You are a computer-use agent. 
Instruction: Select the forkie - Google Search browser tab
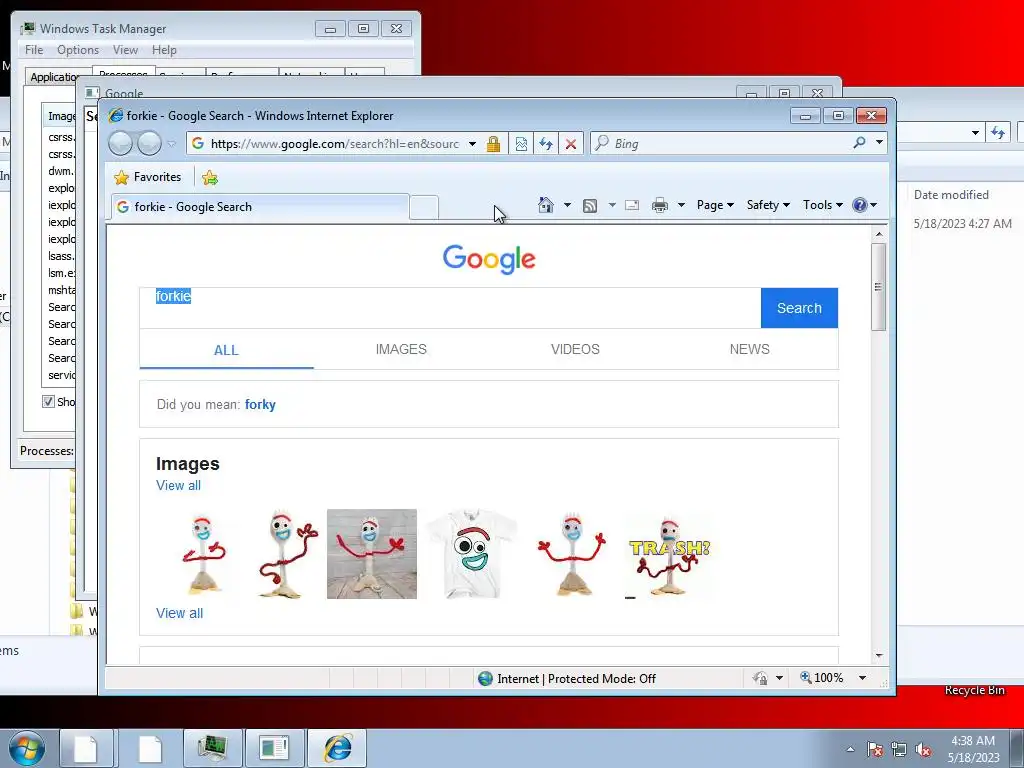[x=260, y=207]
